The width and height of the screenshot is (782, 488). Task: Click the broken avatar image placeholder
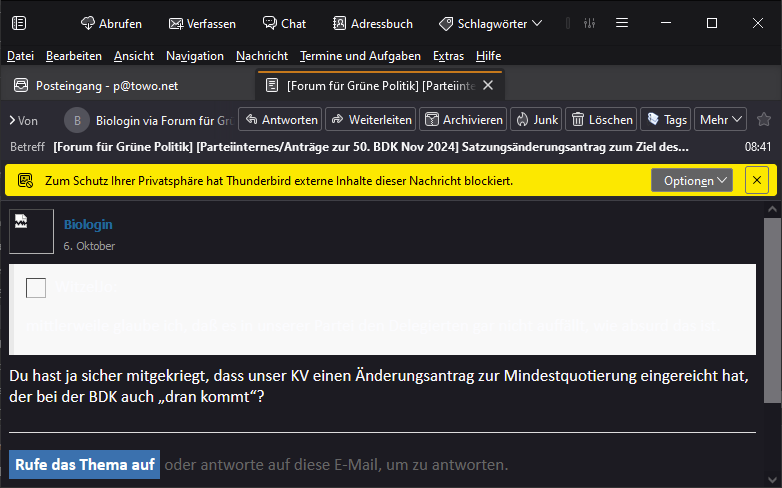pos(31,232)
